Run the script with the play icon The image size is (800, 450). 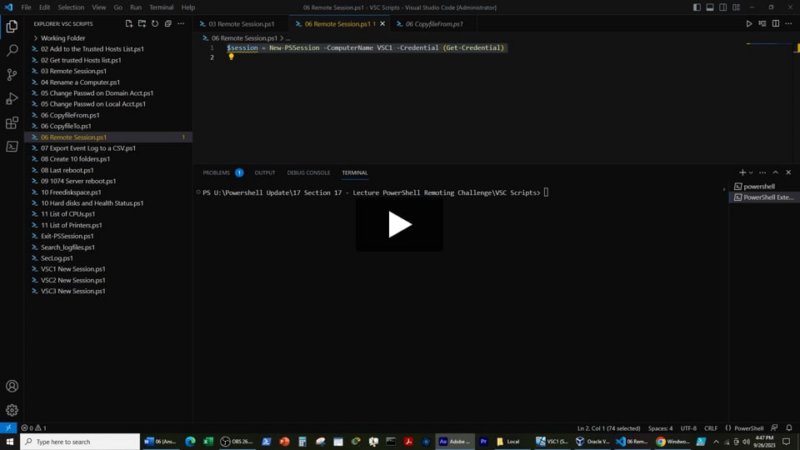coord(749,23)
